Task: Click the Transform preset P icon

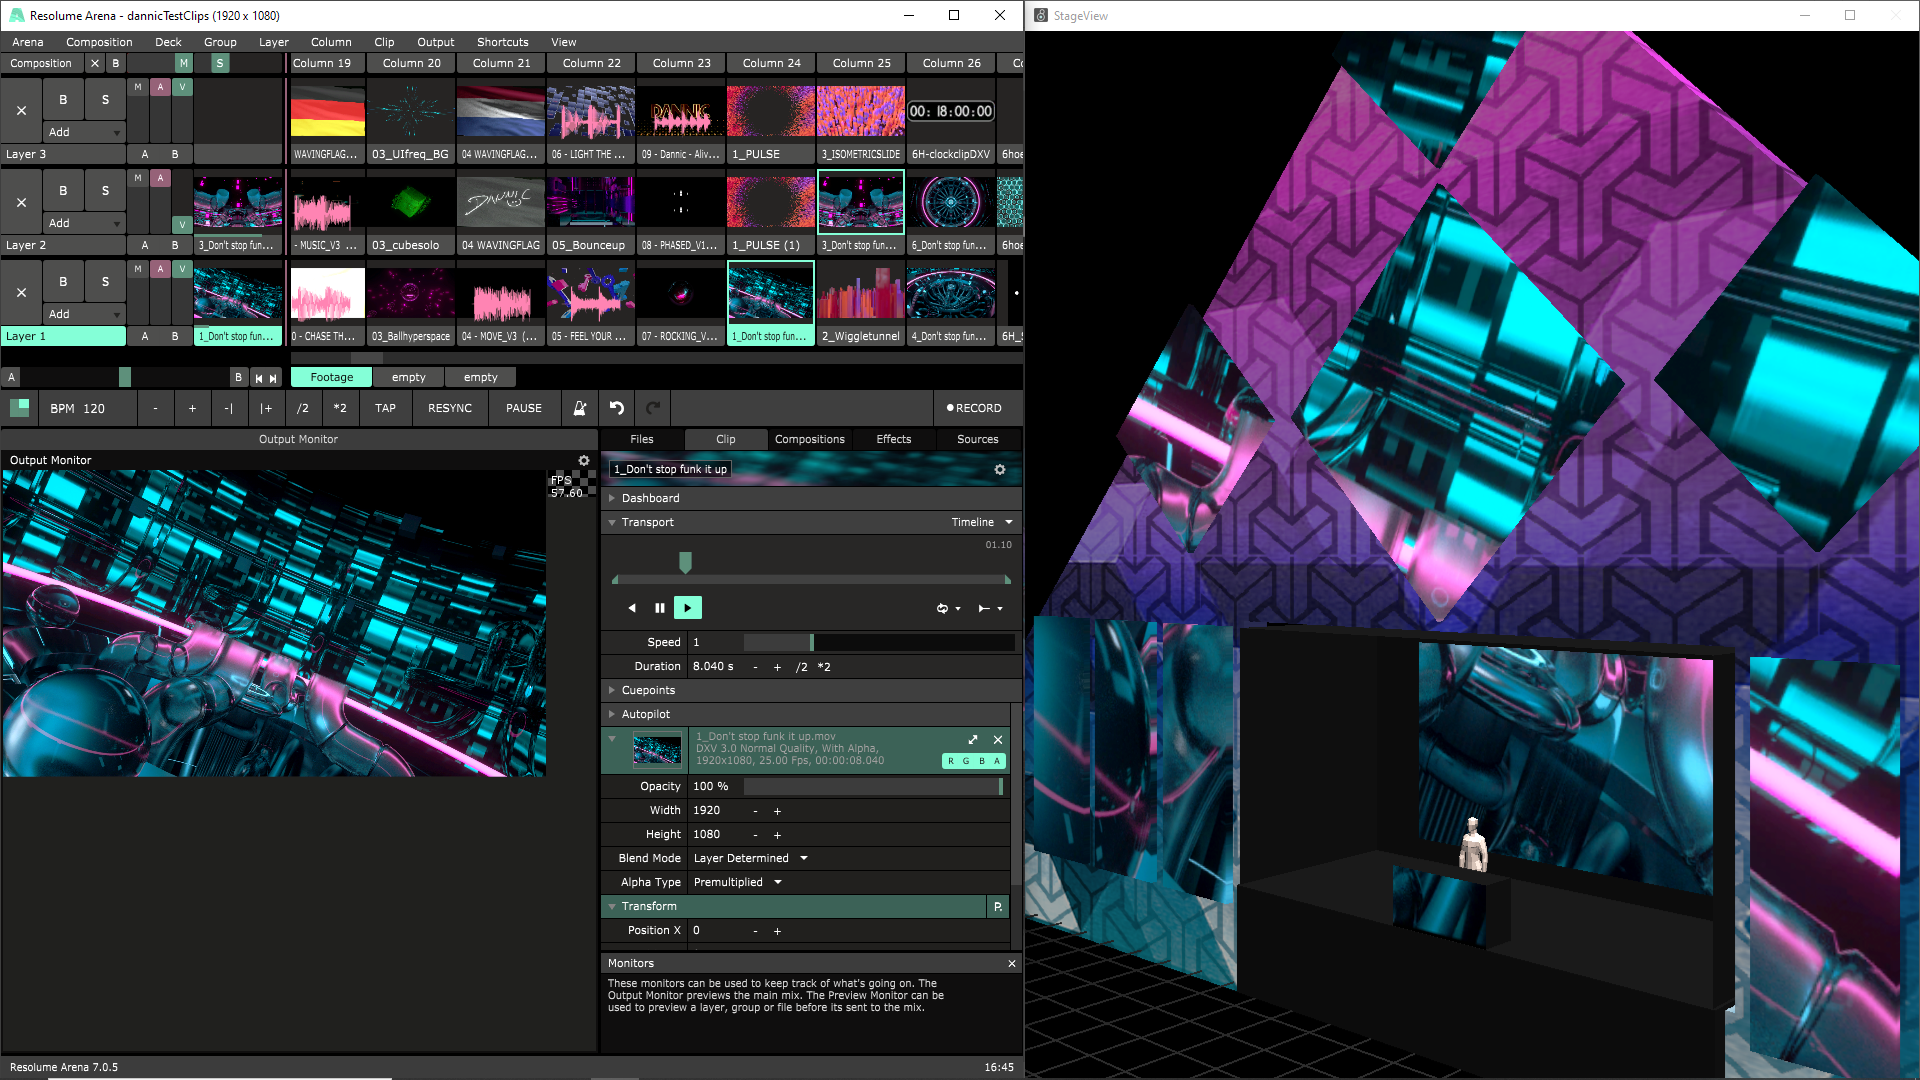Action: [998, 906]
